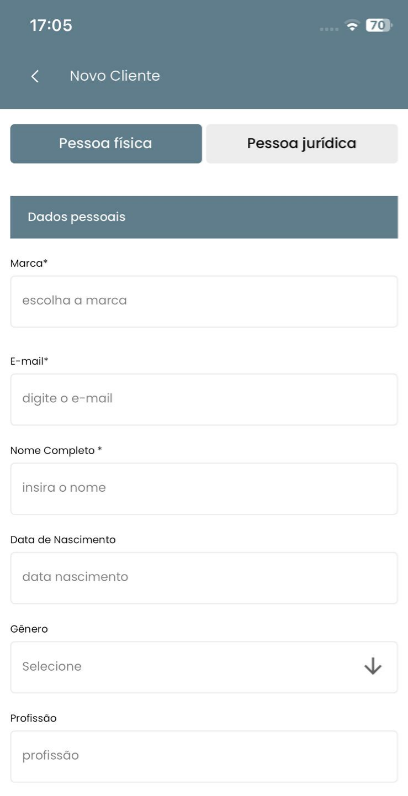Tap the Novo Cliente page title
Screen dimensions: 408x796
pos(115,76)
